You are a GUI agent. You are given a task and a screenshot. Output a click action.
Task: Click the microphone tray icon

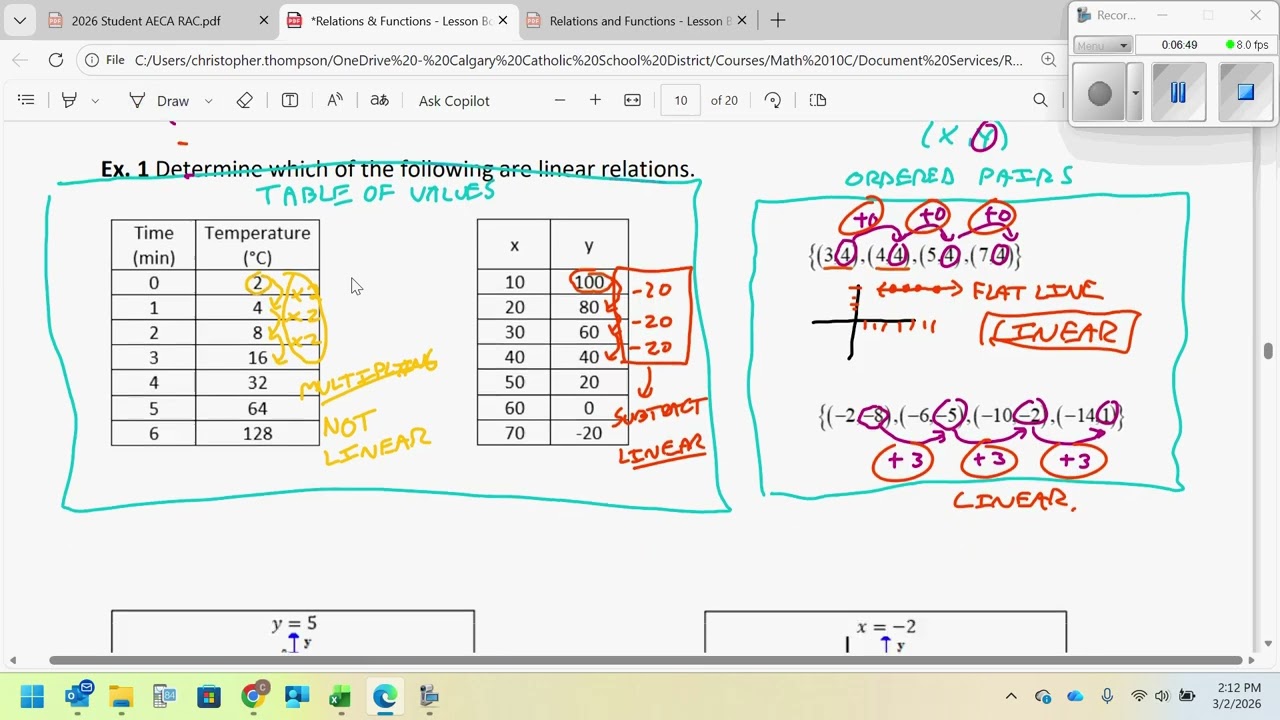[1107, 696]
